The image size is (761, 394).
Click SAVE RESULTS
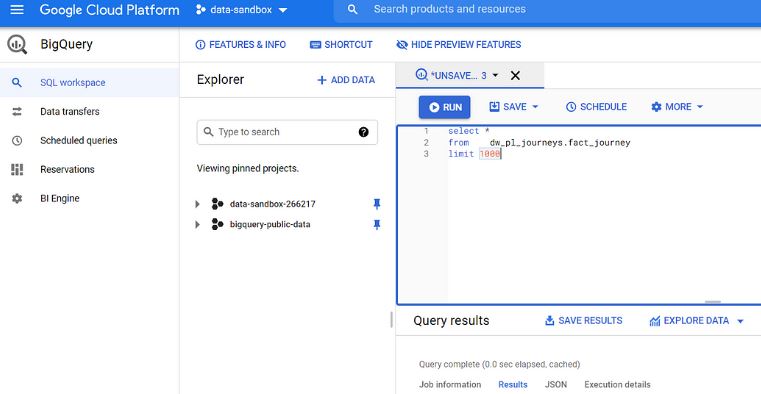tap(584, 321)
